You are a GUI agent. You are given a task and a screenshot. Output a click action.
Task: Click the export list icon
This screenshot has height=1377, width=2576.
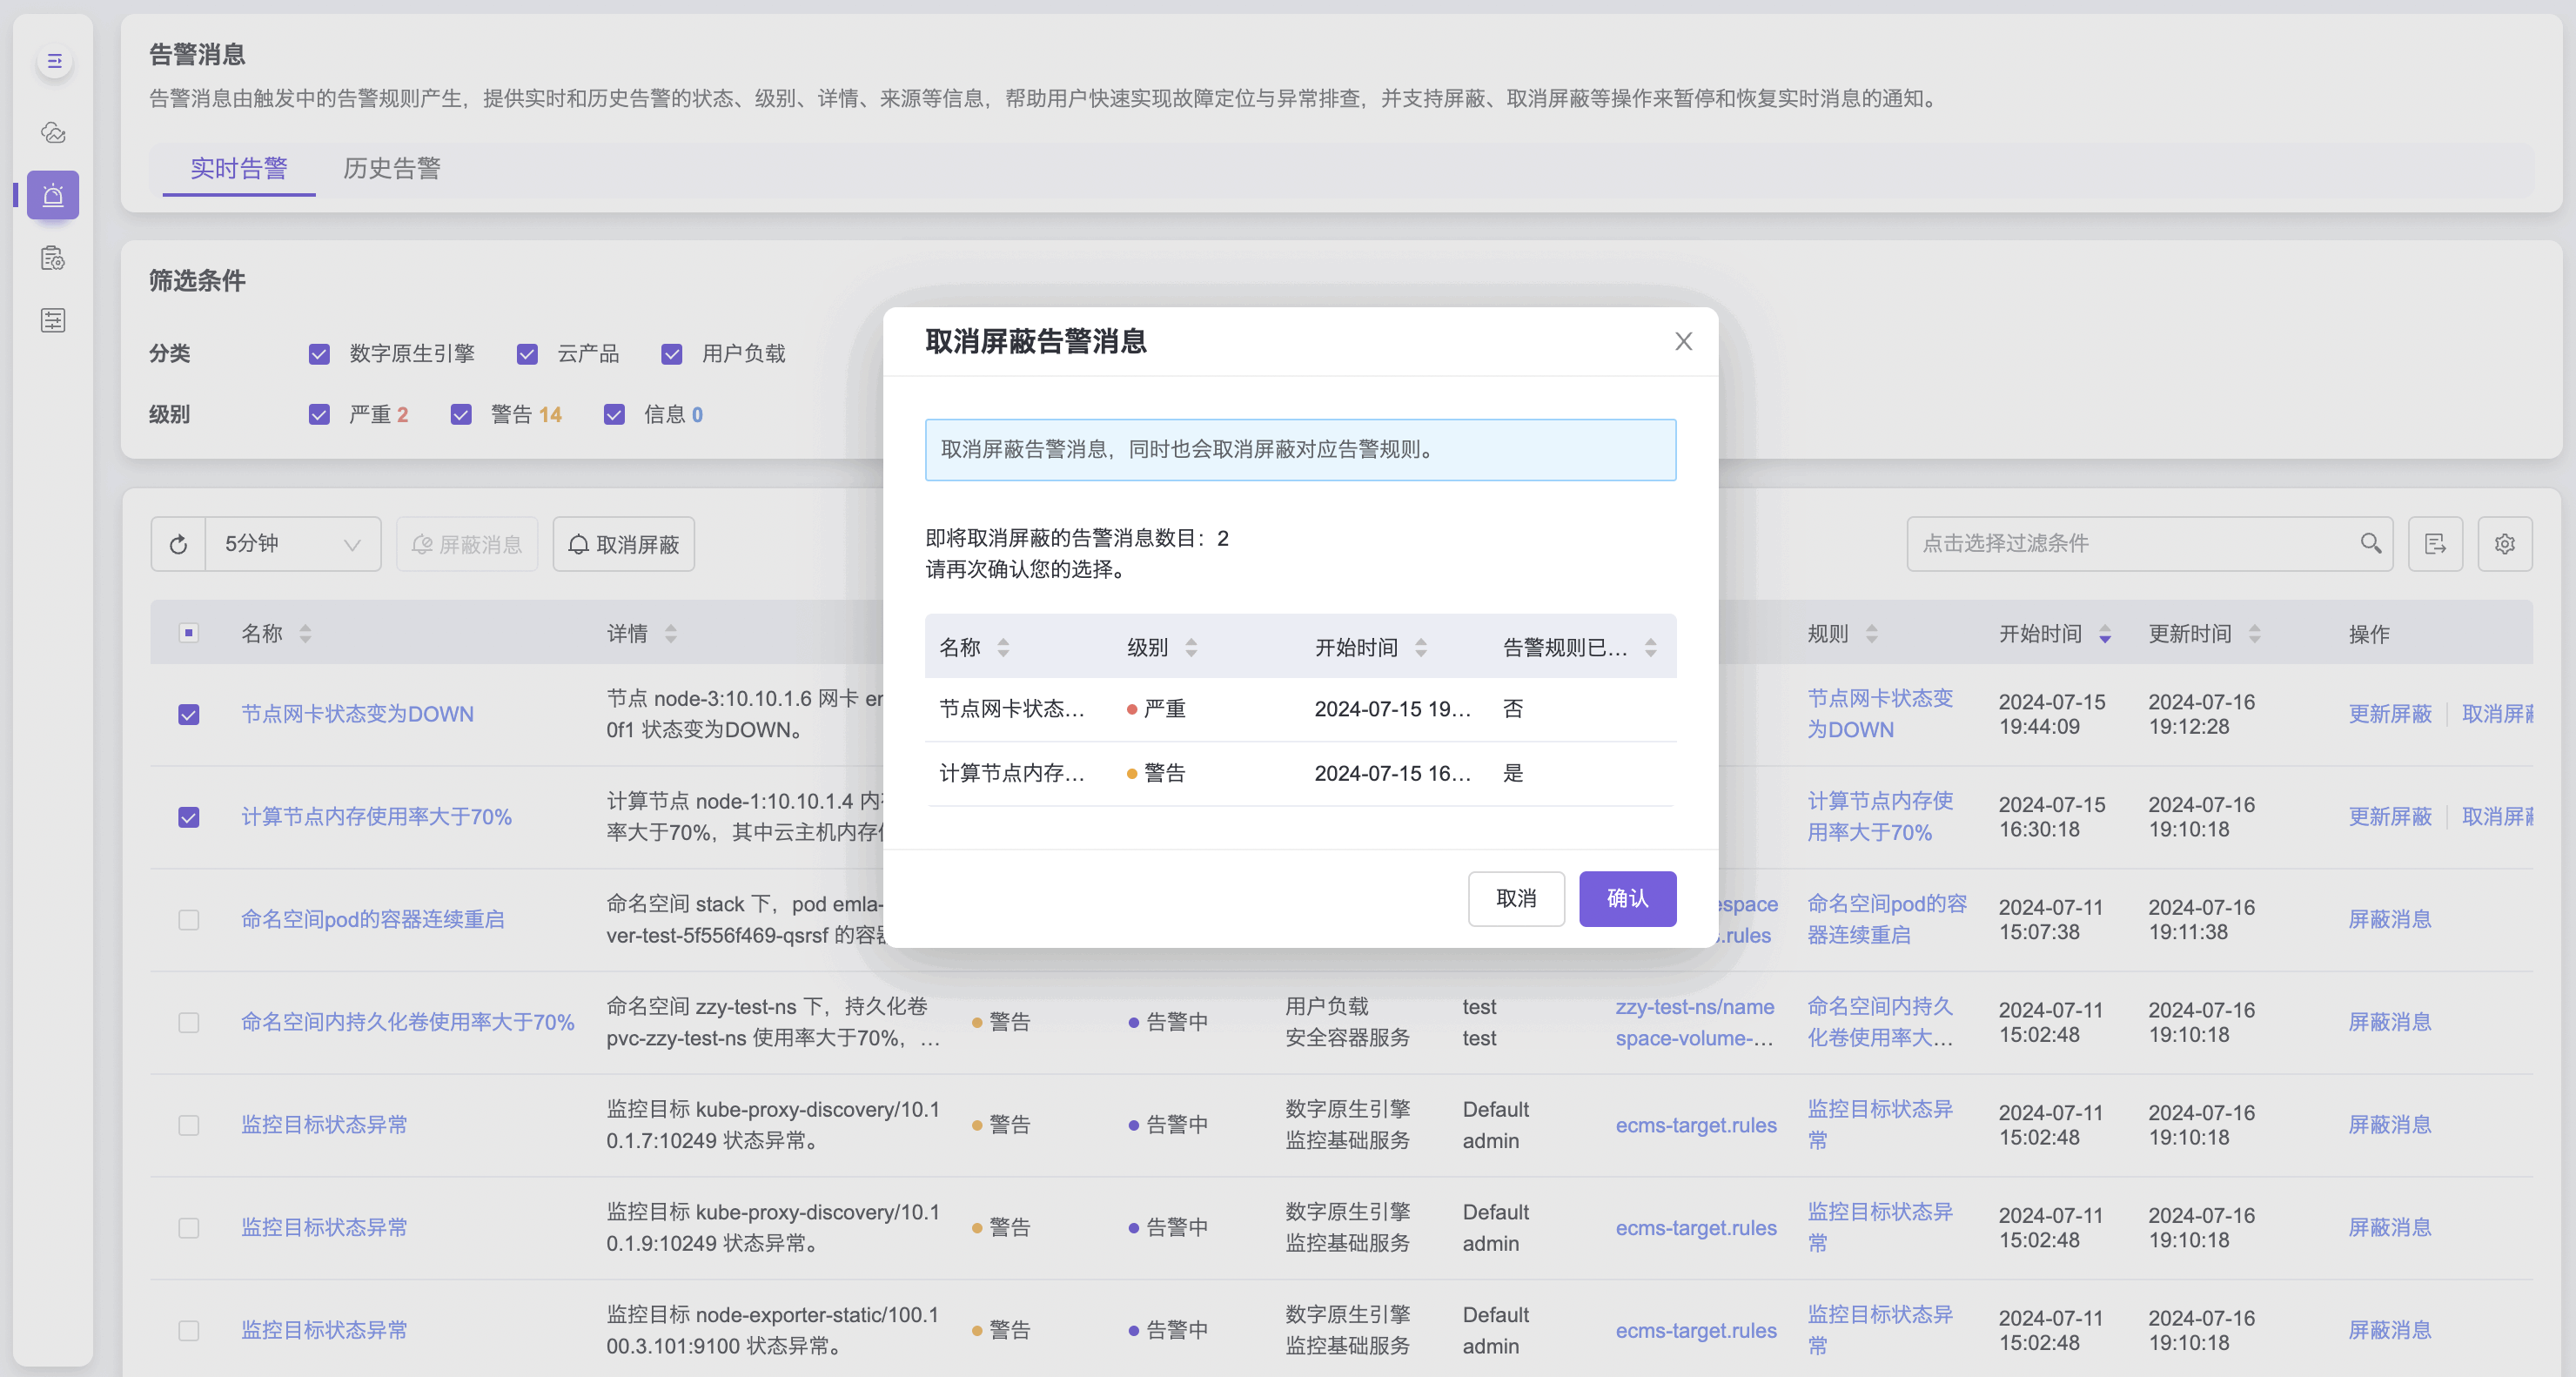[2434, 544]
